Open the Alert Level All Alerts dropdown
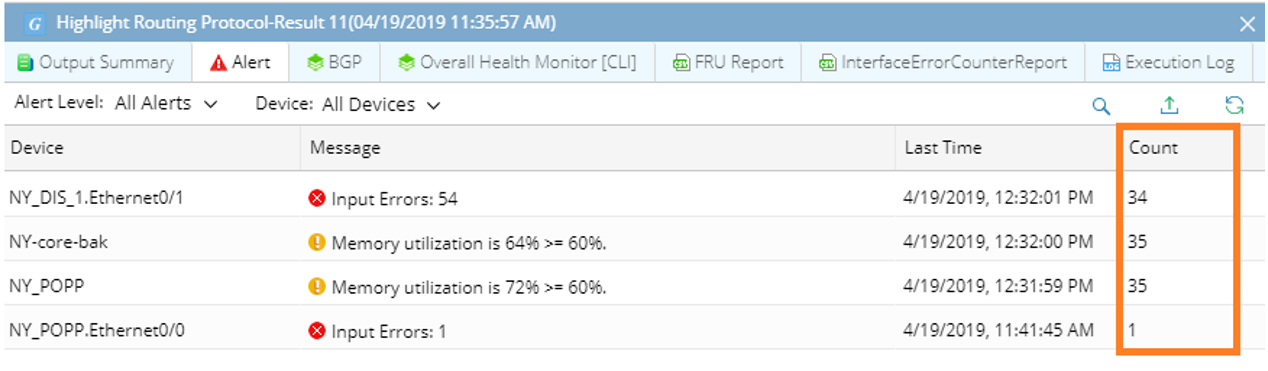This screenshot has height=371, width=1268. [x=165, y=103]
